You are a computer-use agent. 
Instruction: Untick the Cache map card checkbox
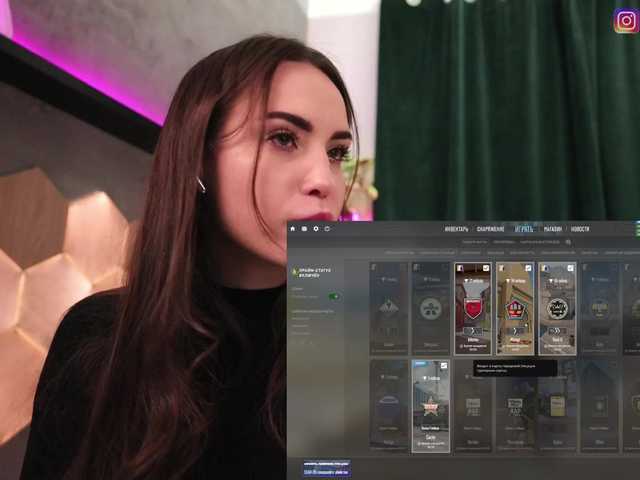[x=444, y=366]
